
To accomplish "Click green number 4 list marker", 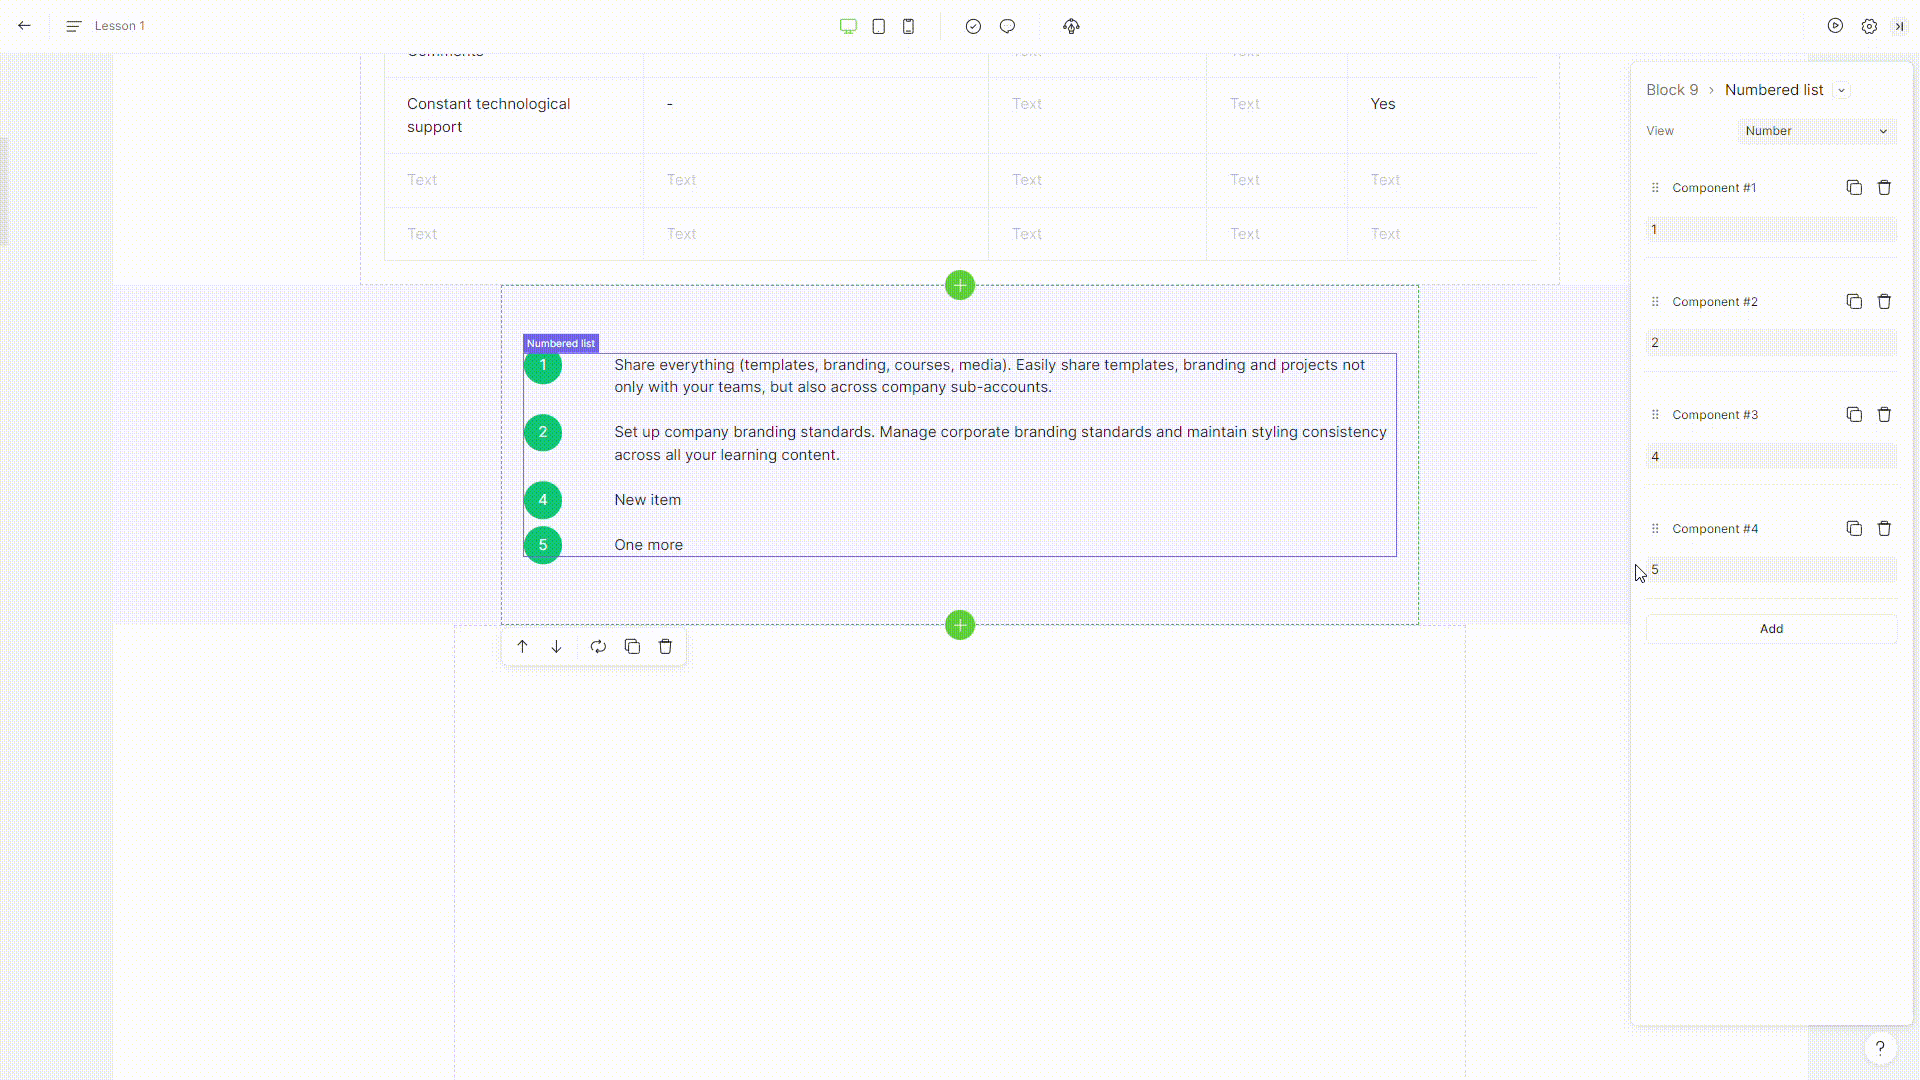I will 543,500.
